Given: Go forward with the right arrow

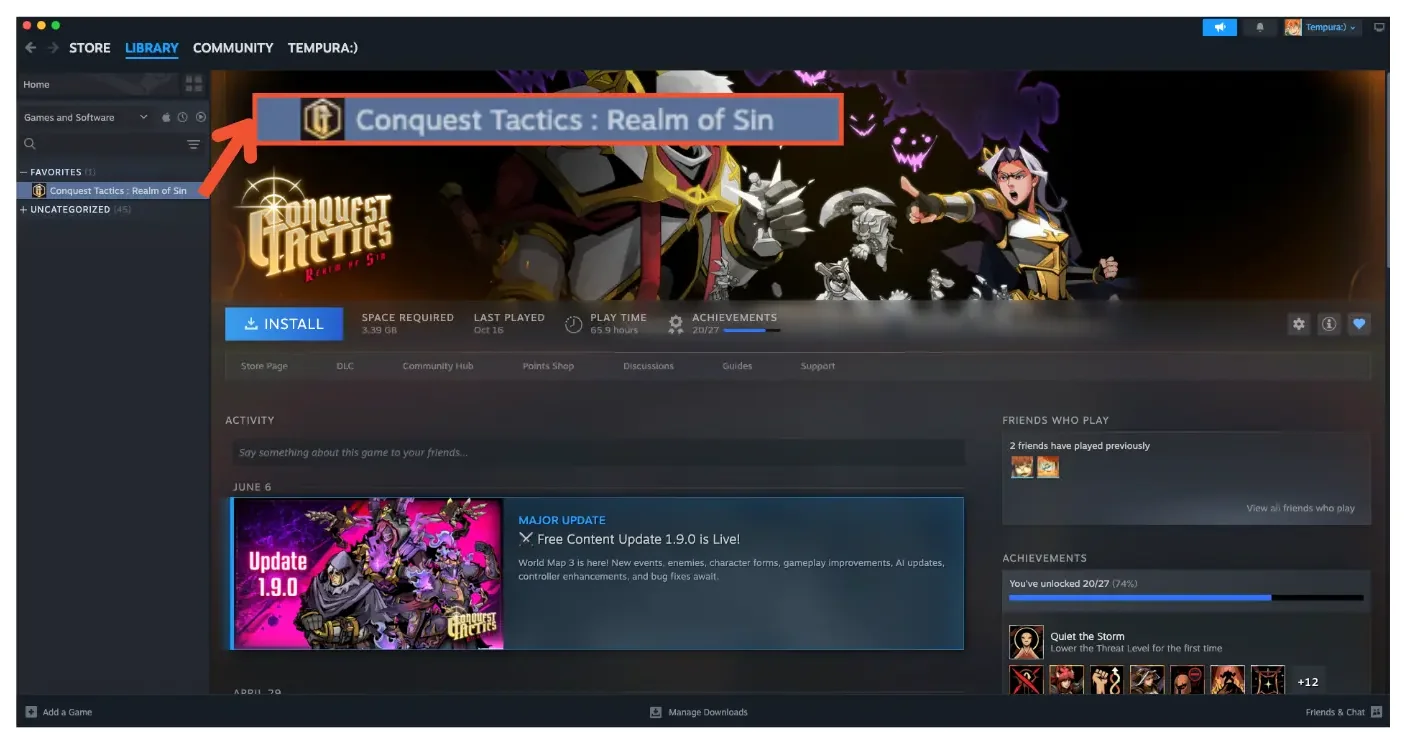Looking at the screenshot, I should (x=53, y=48).
